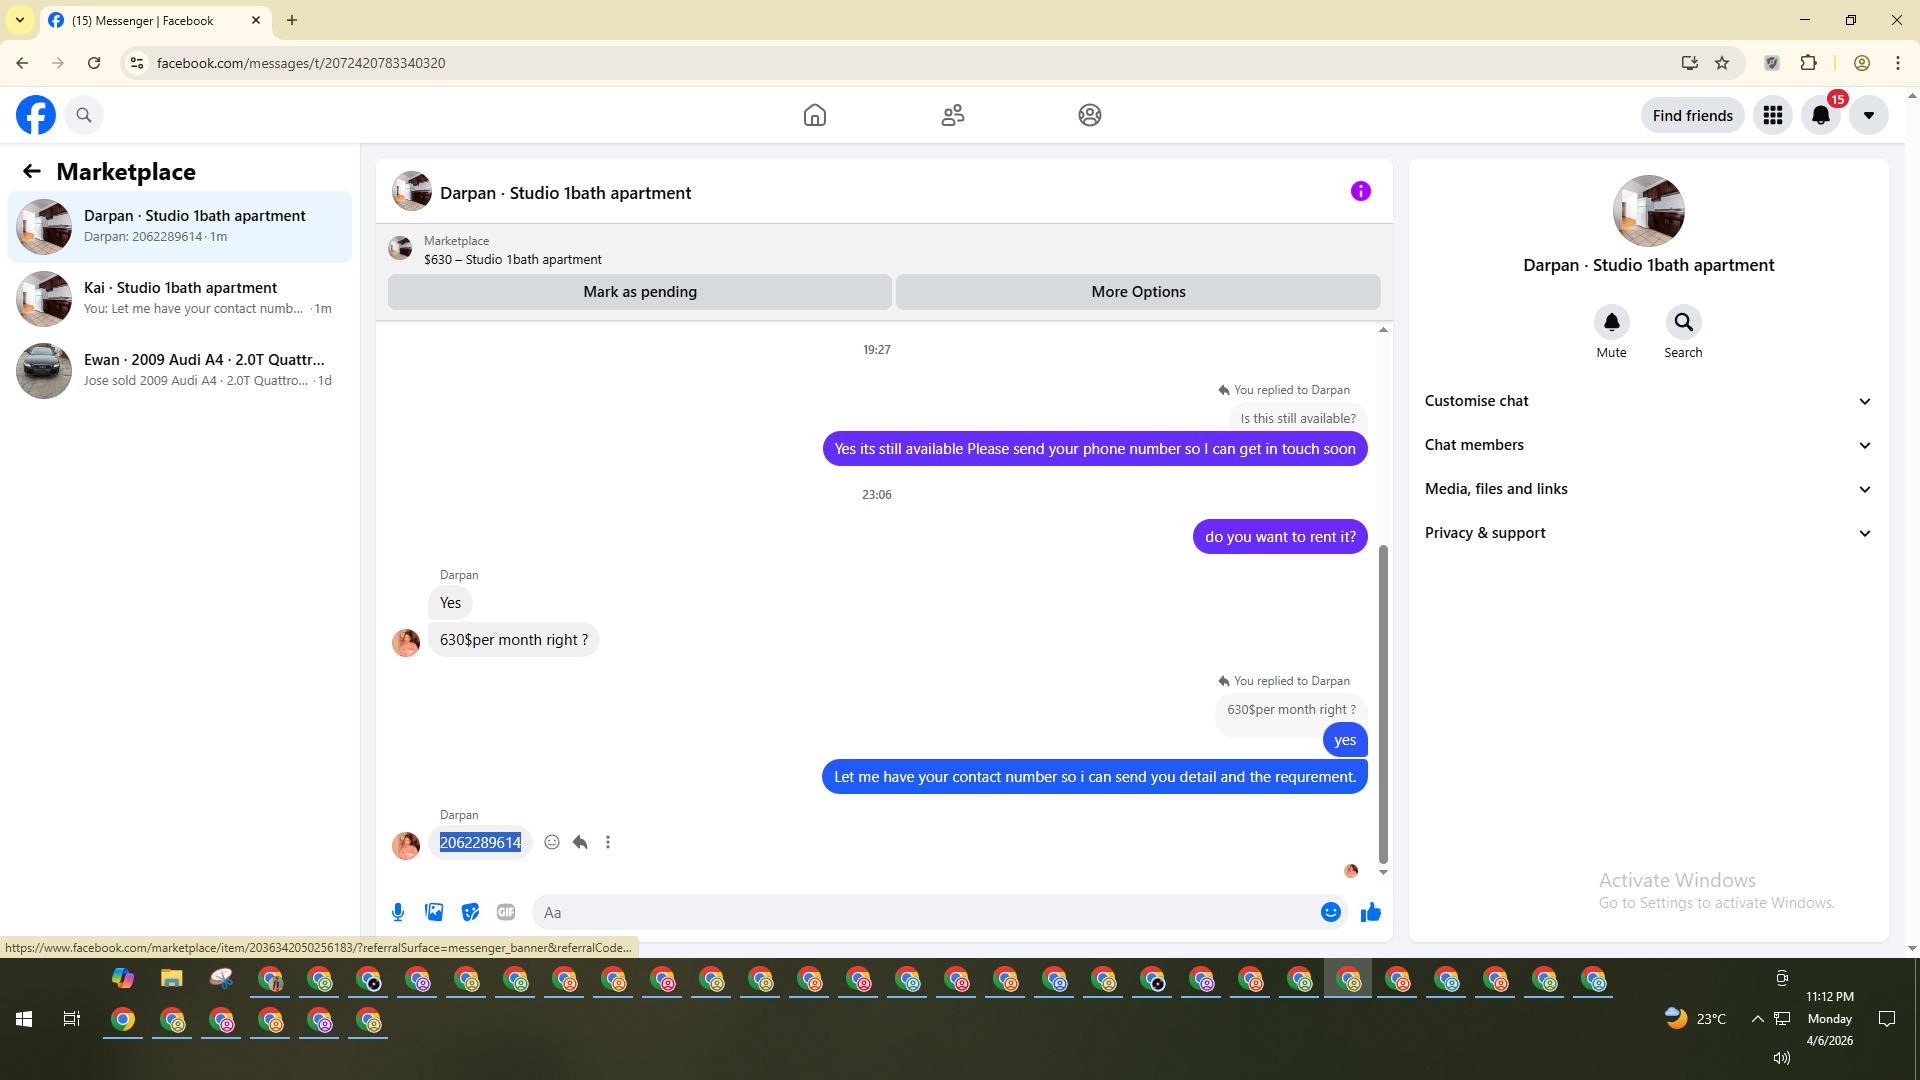
Task: Click the Find friends button
Action: point(1693,115)
